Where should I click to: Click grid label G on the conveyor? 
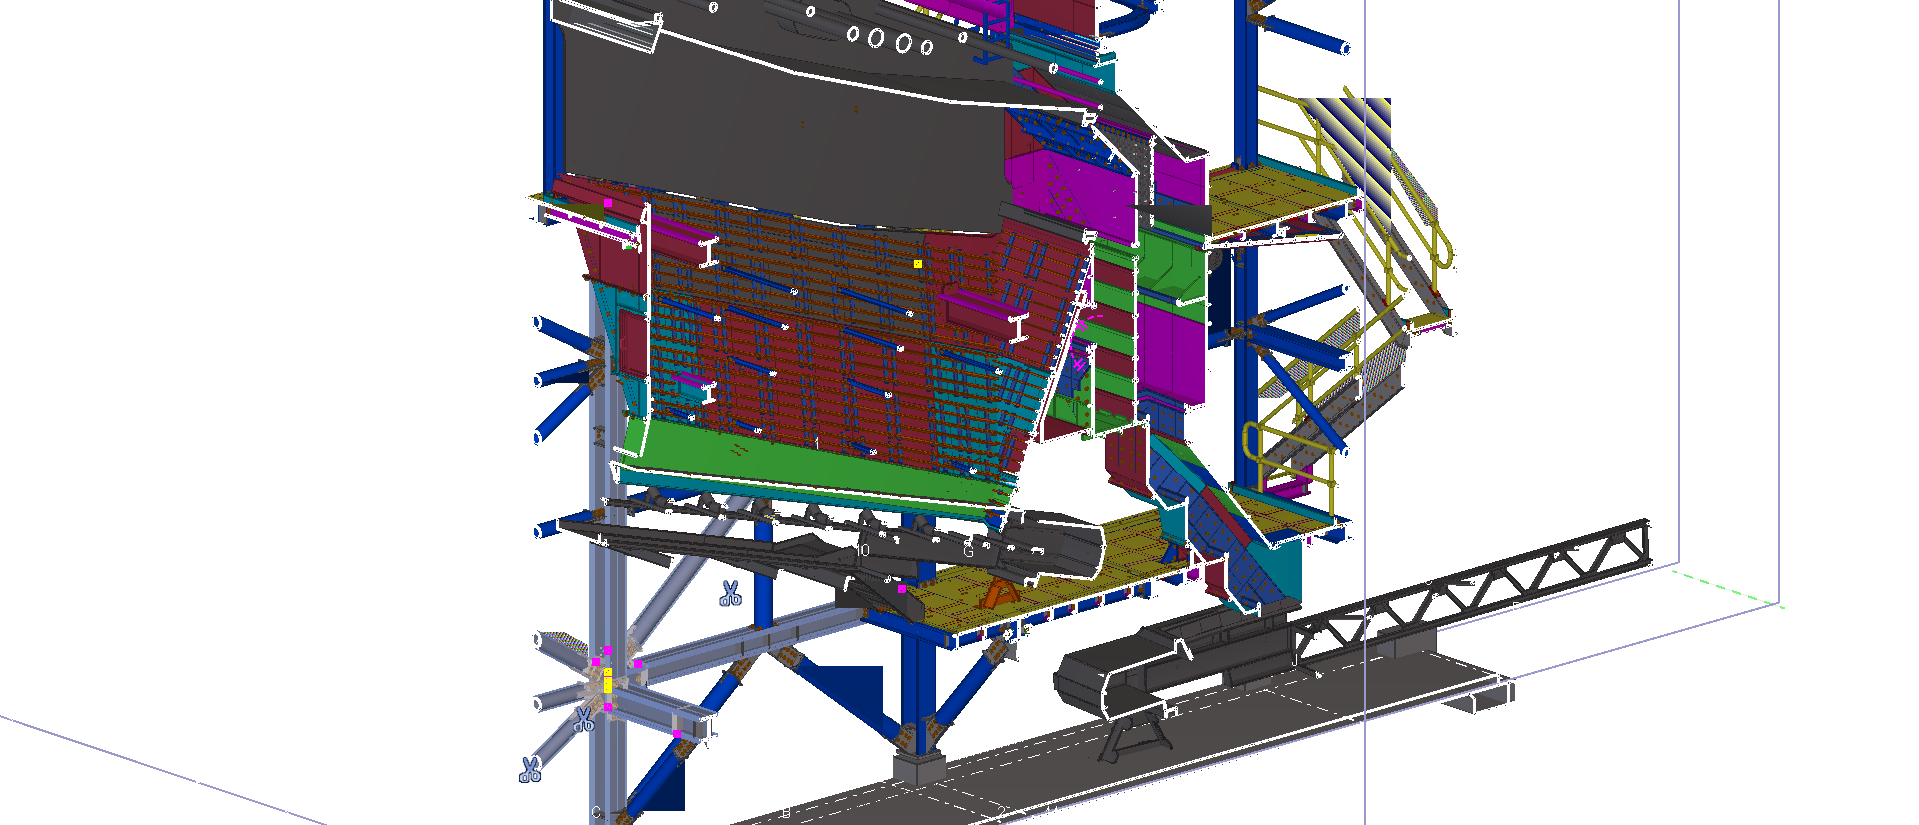click(x=968, y=551)
